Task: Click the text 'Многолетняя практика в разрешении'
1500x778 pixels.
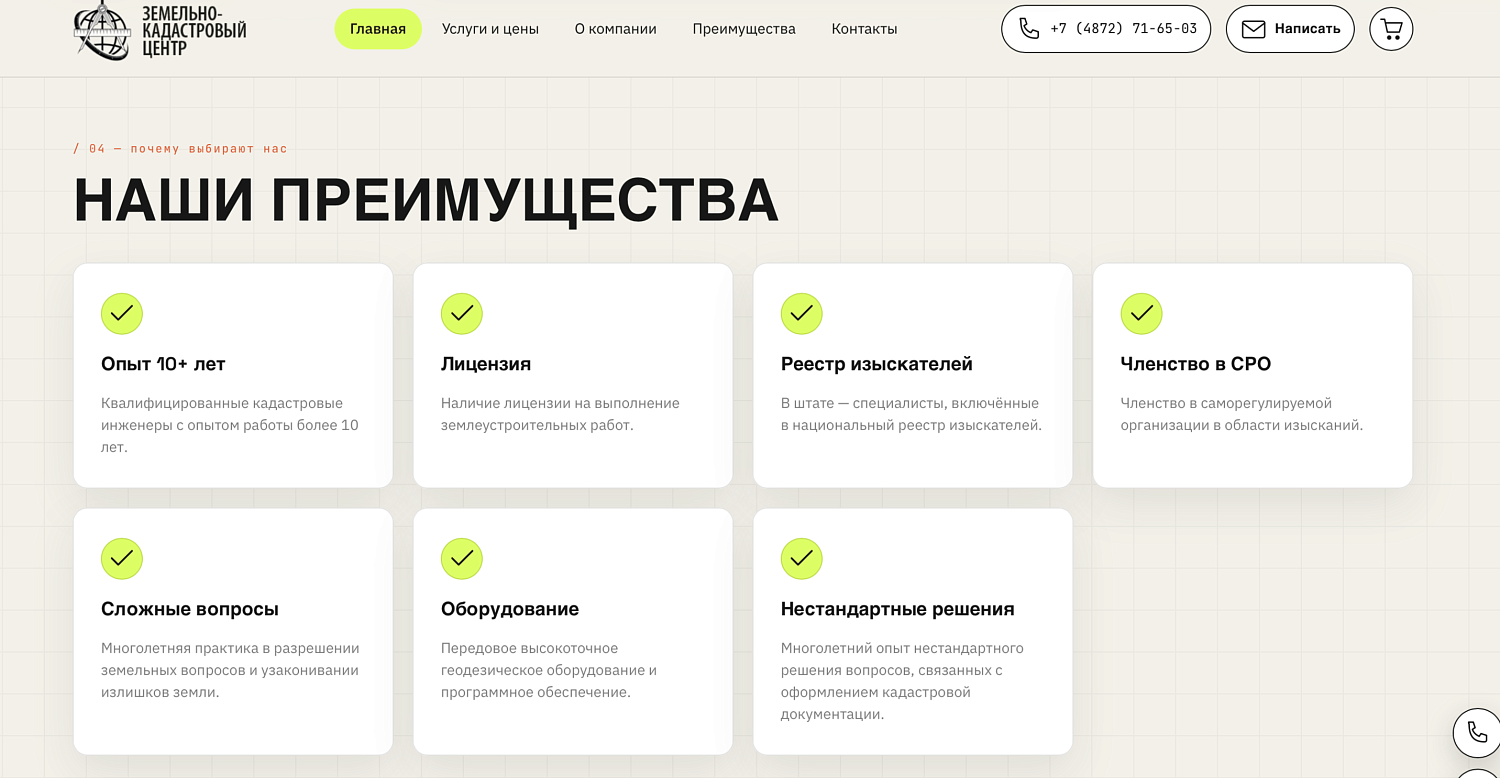Action: (230, 648)
